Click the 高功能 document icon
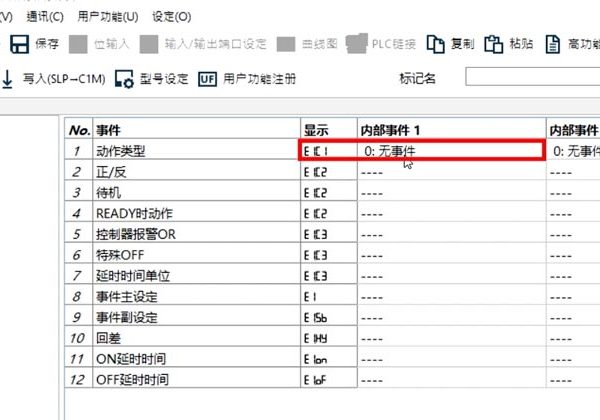 click(x=552, y=44)
